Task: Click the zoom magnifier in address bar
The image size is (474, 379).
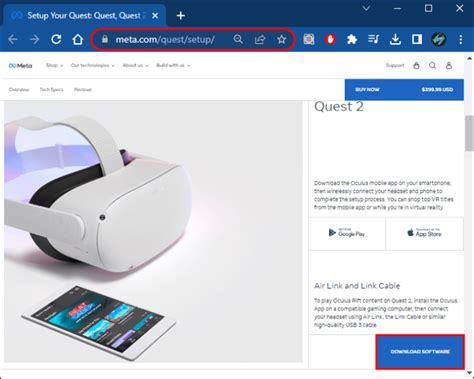Action: [x=238, y=39]
